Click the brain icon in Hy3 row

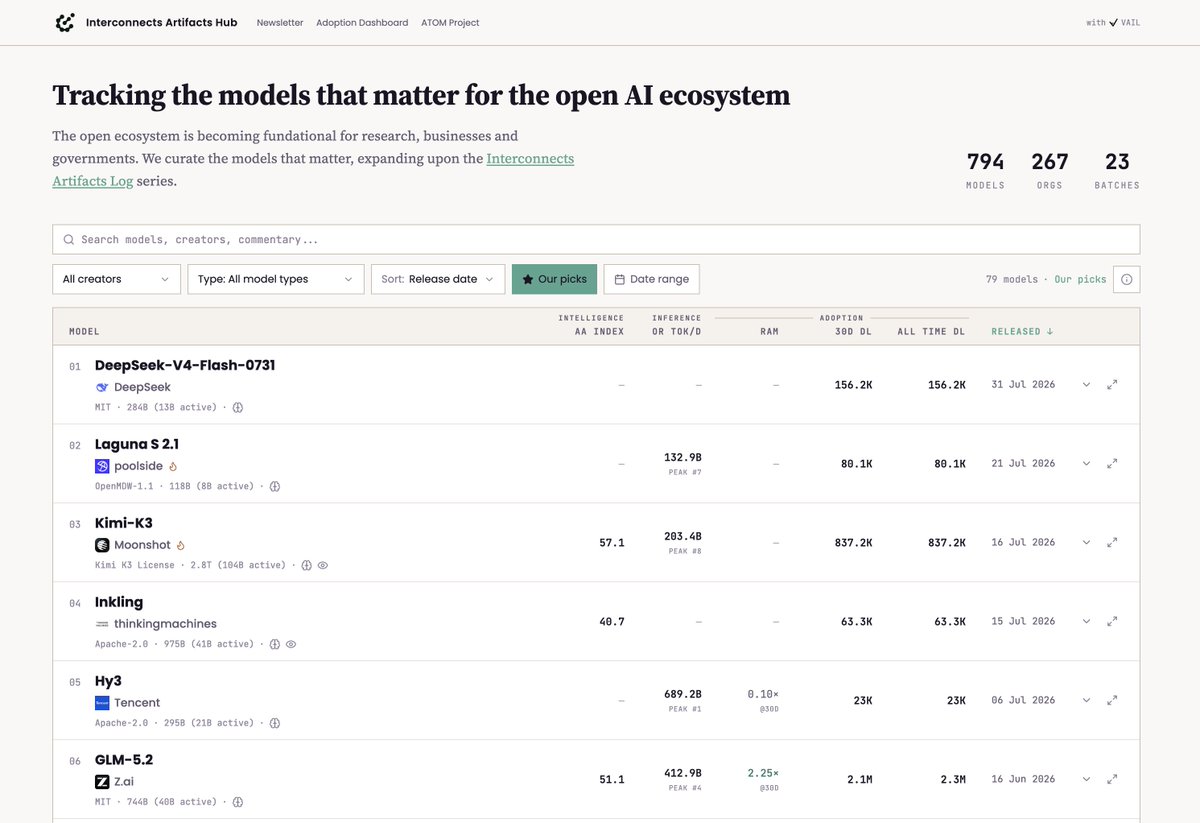pos(274,723)
